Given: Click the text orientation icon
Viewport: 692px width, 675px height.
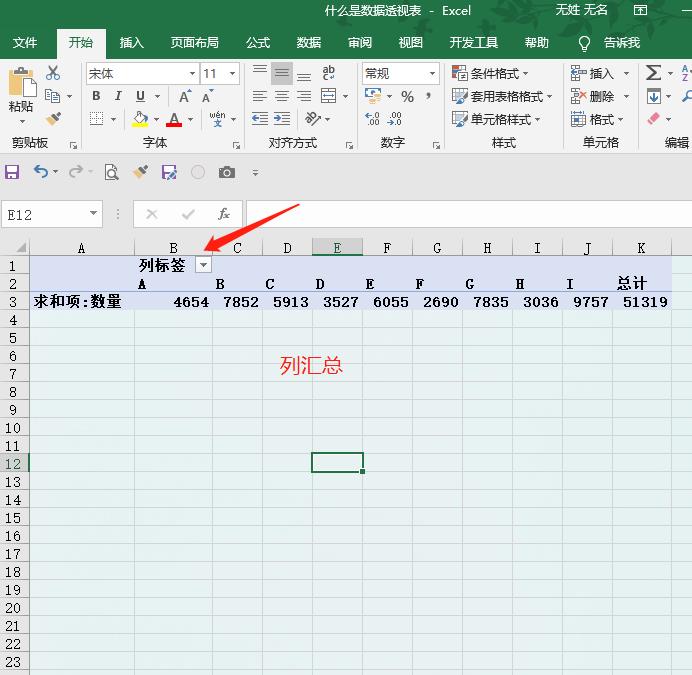Looking at the screenshot, I should pos(313,118).
